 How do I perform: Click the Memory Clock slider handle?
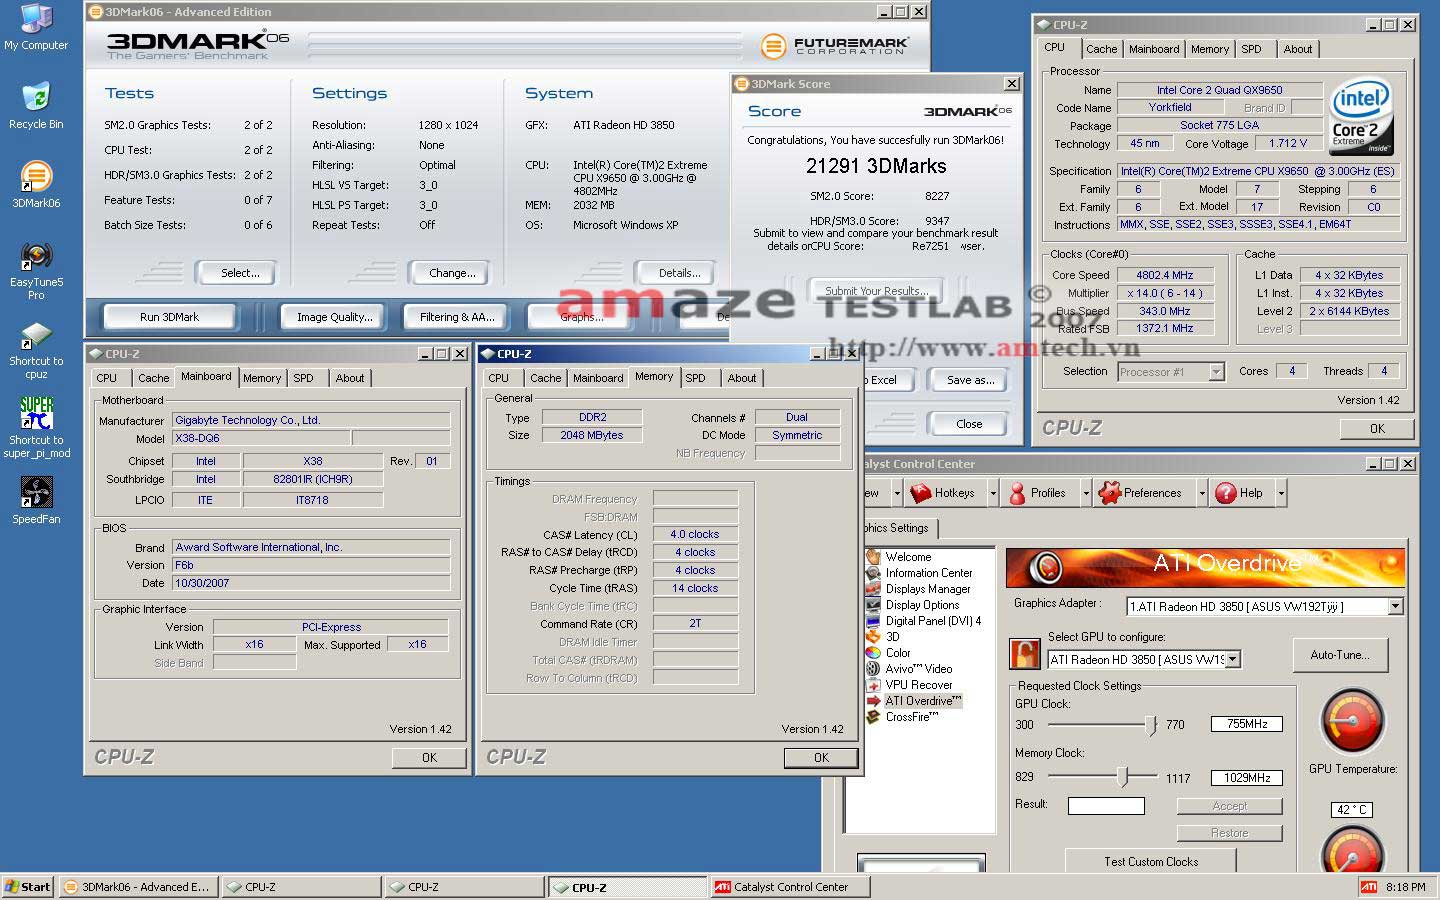[x=1123, y=777]
